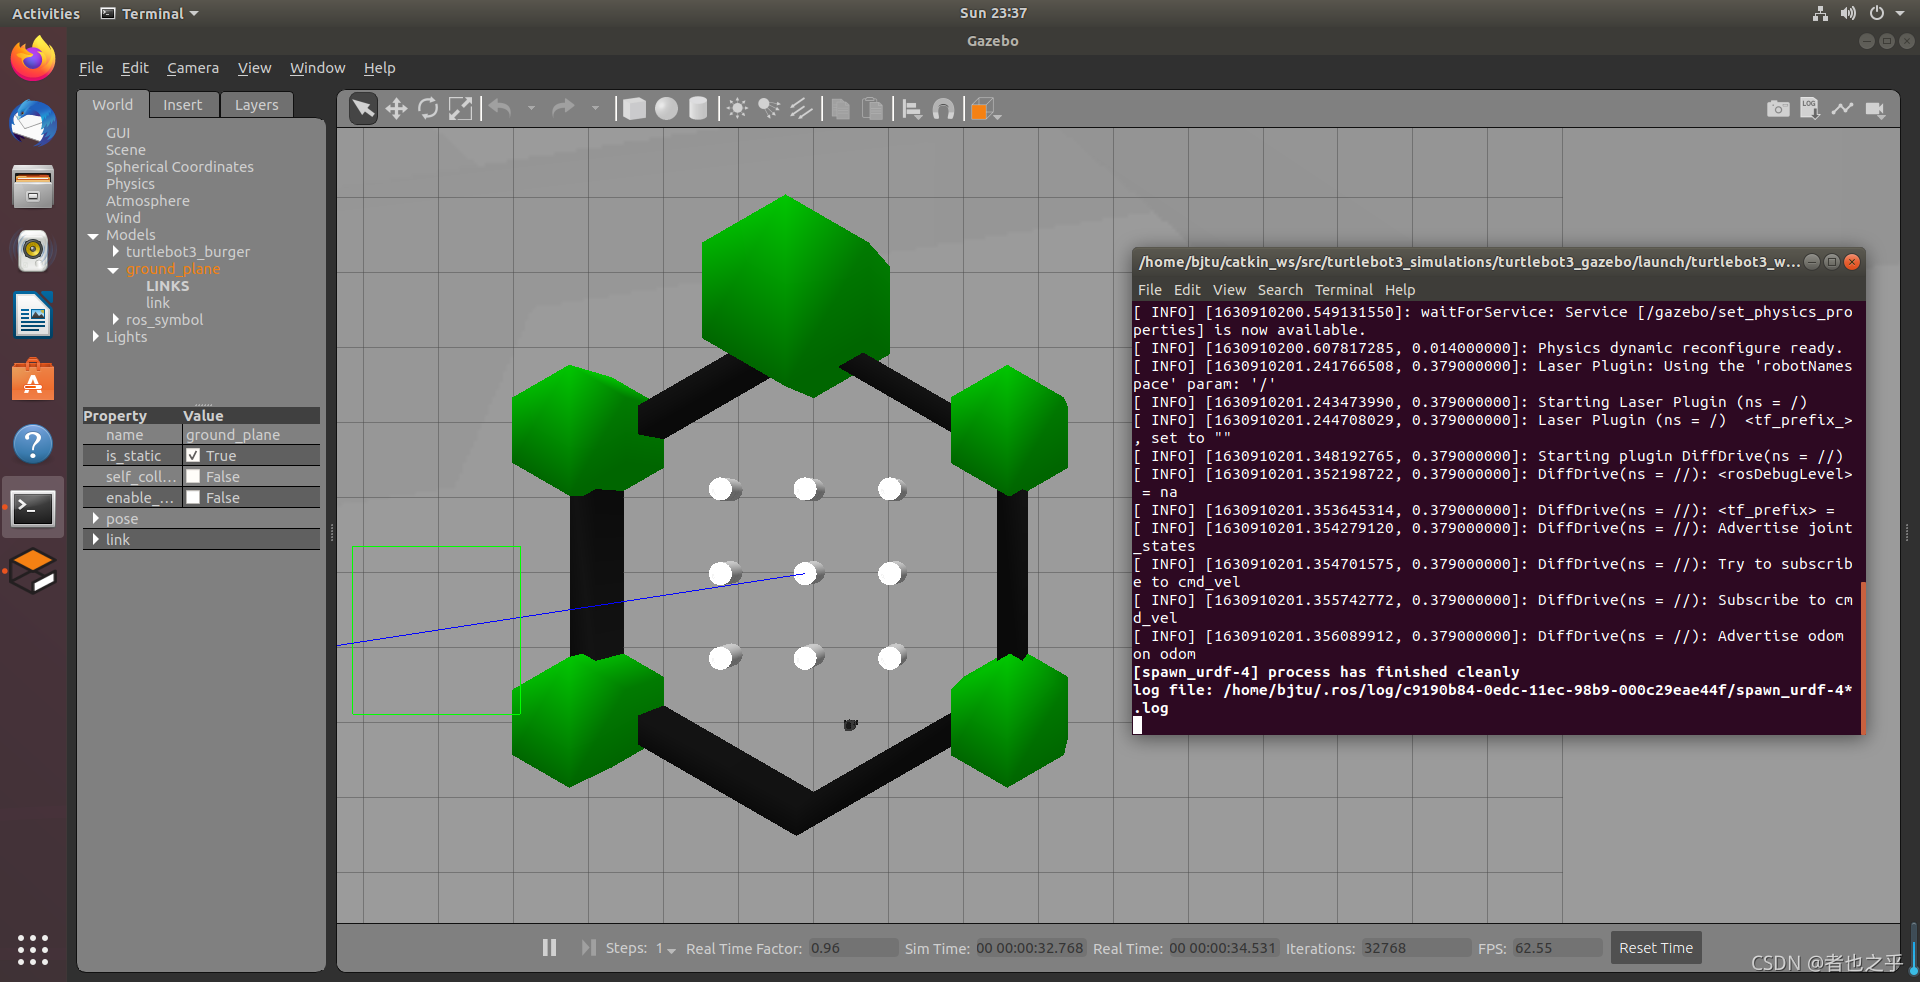Viewport: 1920px width, 982px height.
Task: Open the Terminal icon in dock
Action: pos(33,508)
